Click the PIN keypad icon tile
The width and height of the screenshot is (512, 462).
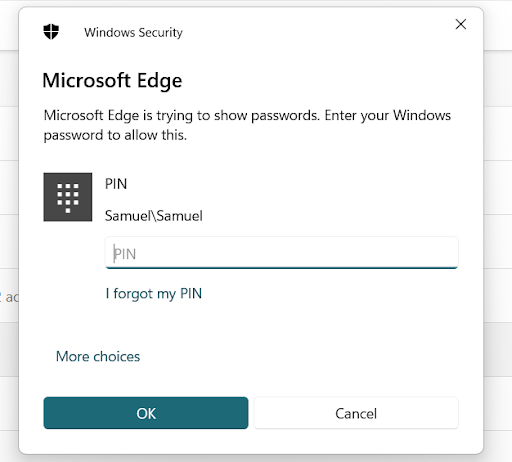tap(68, 197)
